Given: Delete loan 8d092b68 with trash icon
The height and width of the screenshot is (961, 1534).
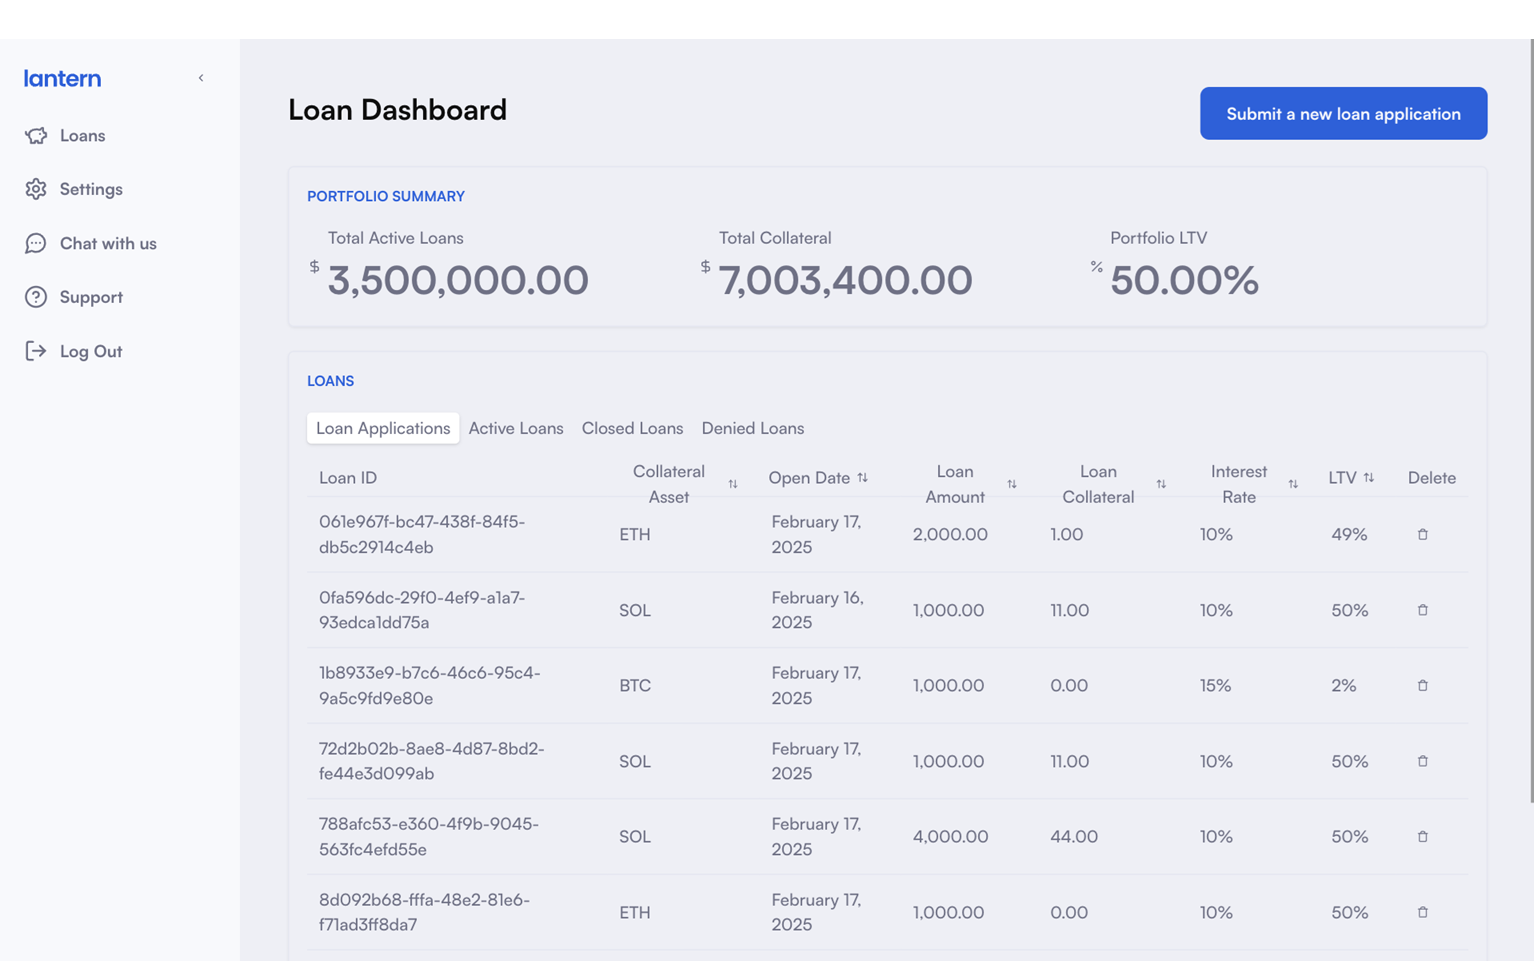Looking at the screenshot, I should 1422,912.
